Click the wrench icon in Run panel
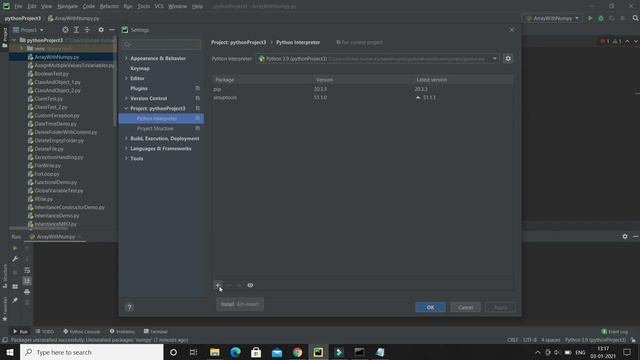 pyautogui.click(x=15, y=259)
